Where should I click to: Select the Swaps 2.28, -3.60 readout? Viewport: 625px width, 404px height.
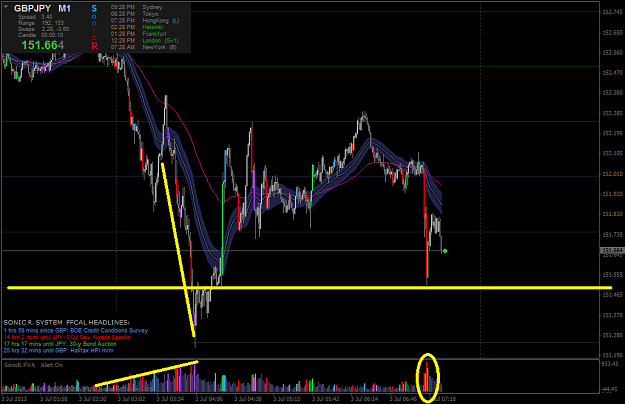coord(43,29)
